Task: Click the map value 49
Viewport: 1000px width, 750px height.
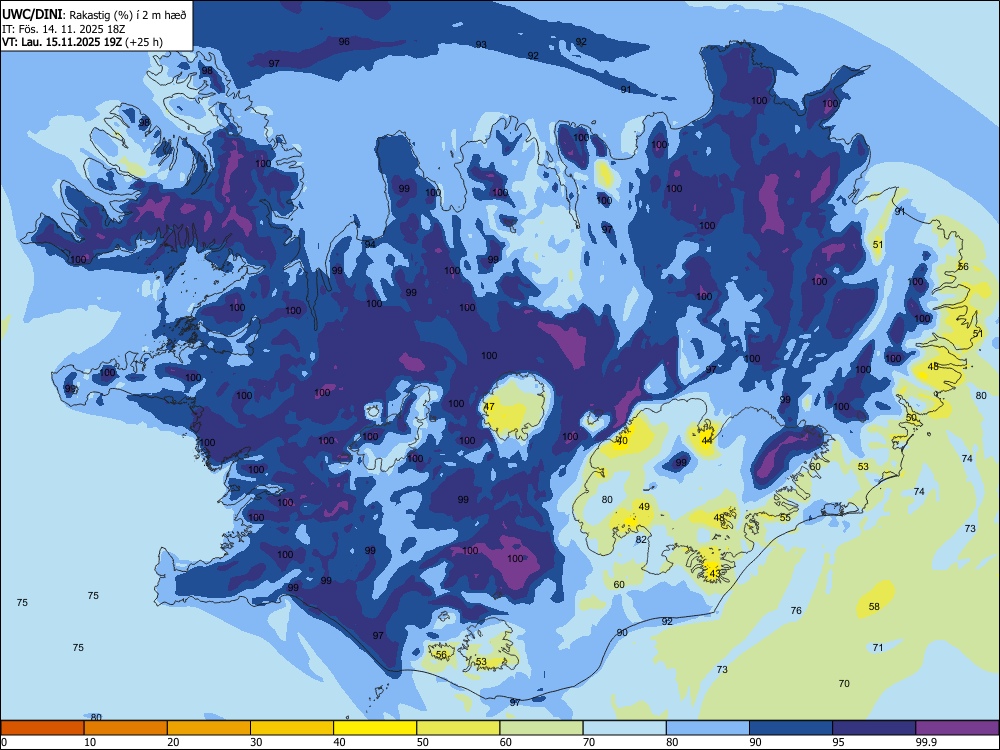Action: [644, 507]
